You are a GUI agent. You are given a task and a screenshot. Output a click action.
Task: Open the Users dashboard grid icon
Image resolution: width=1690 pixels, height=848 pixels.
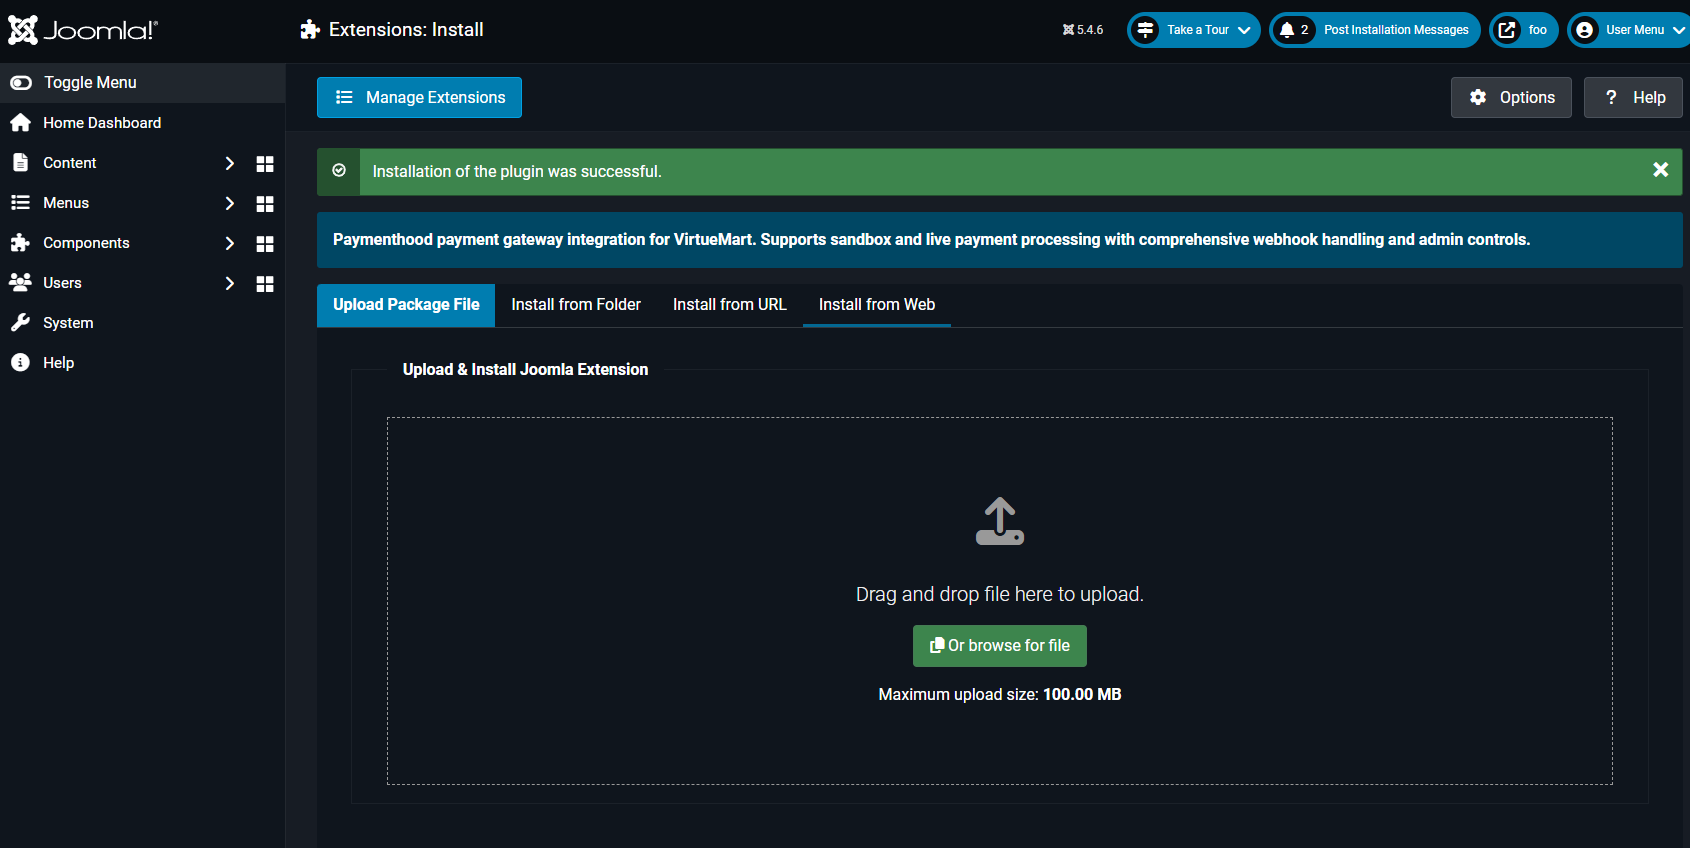265,284
